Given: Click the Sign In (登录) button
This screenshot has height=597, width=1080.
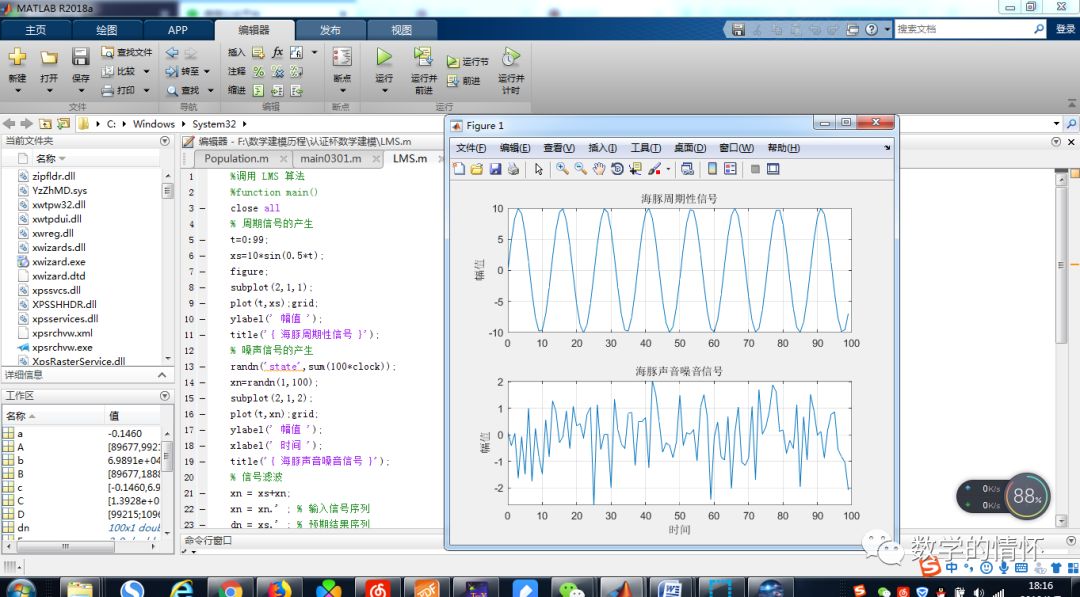Looking at the screenshot, I should tap(1065, 29).
